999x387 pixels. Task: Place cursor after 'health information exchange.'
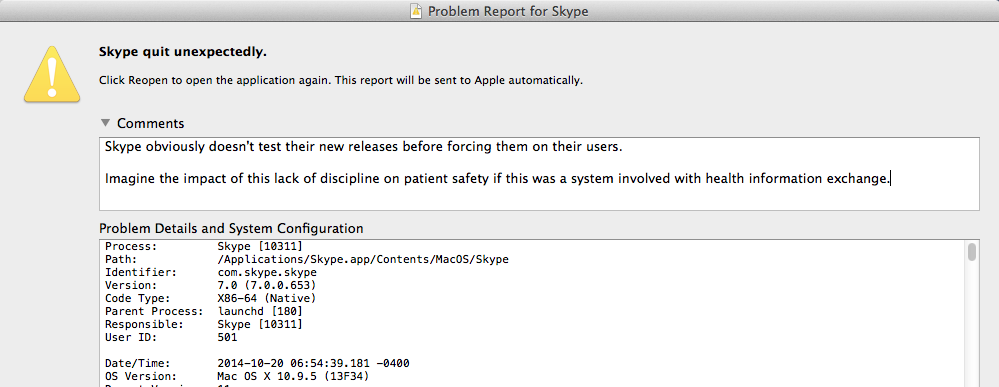pos(891,179)
